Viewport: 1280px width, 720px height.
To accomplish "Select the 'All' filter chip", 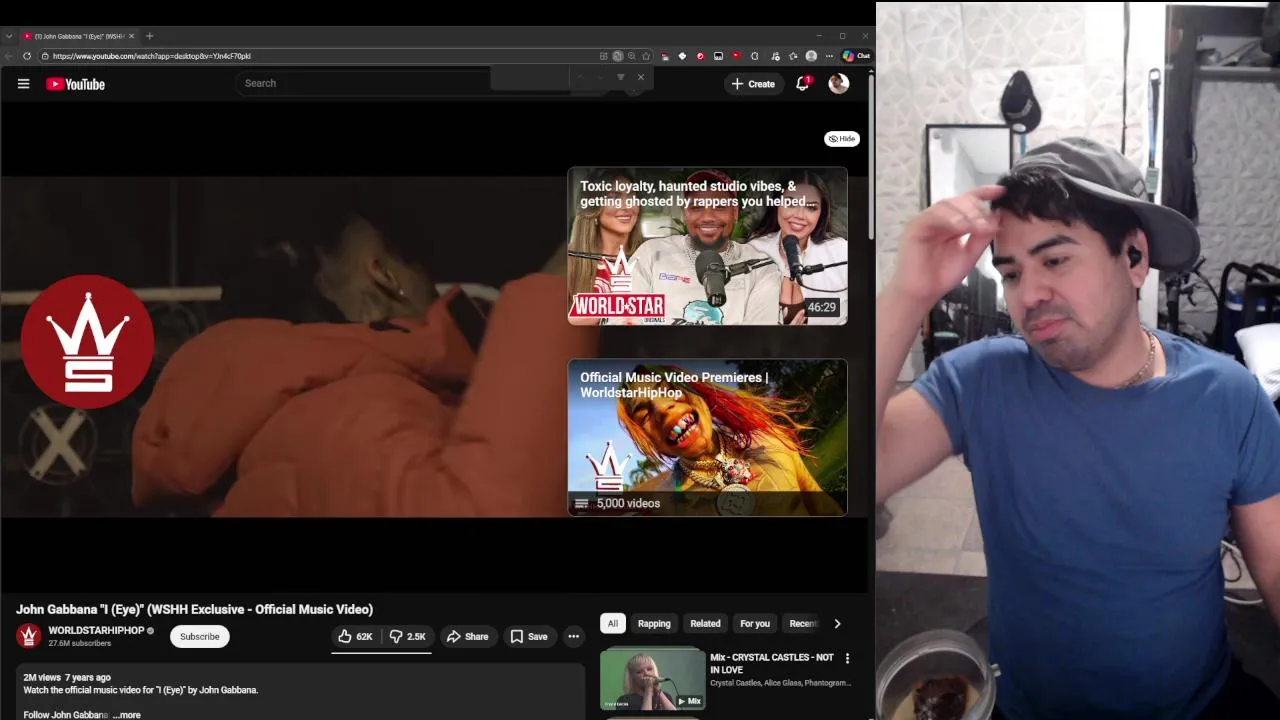I will pyautogui.click(x=613, y=624).
